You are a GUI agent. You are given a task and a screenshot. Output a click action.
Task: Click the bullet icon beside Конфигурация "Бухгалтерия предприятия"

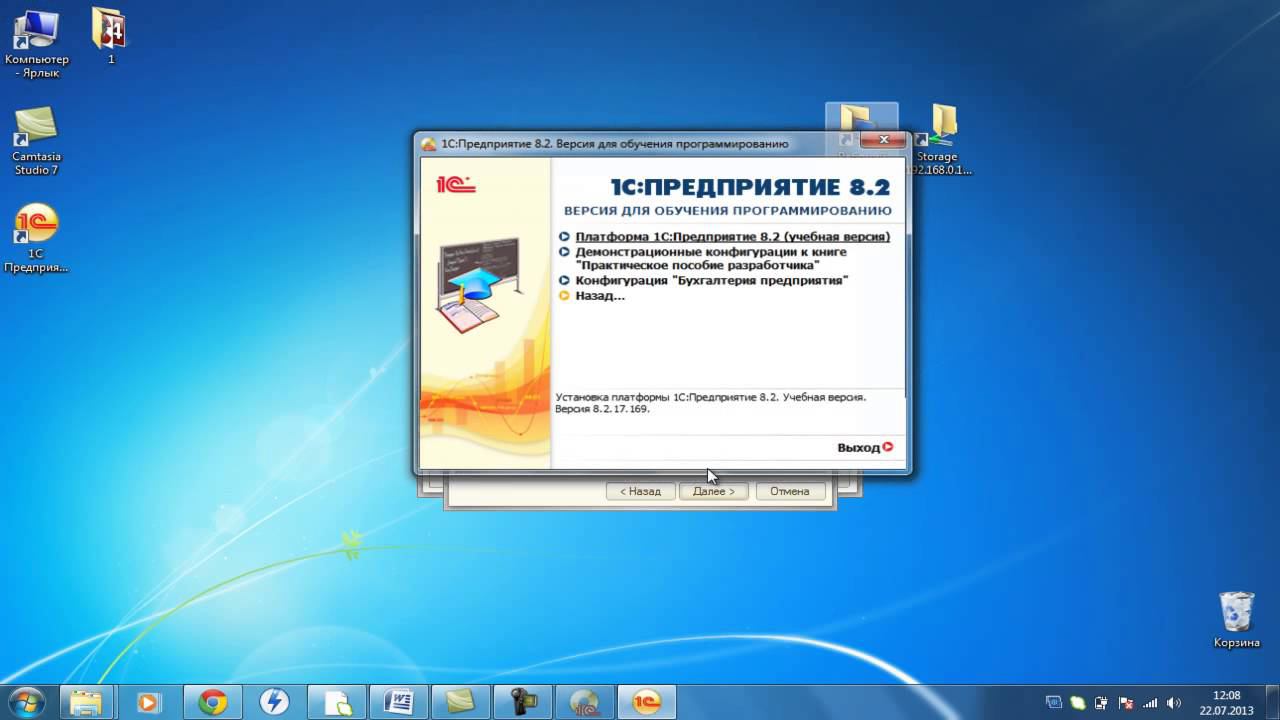click(x=565, y=281)
